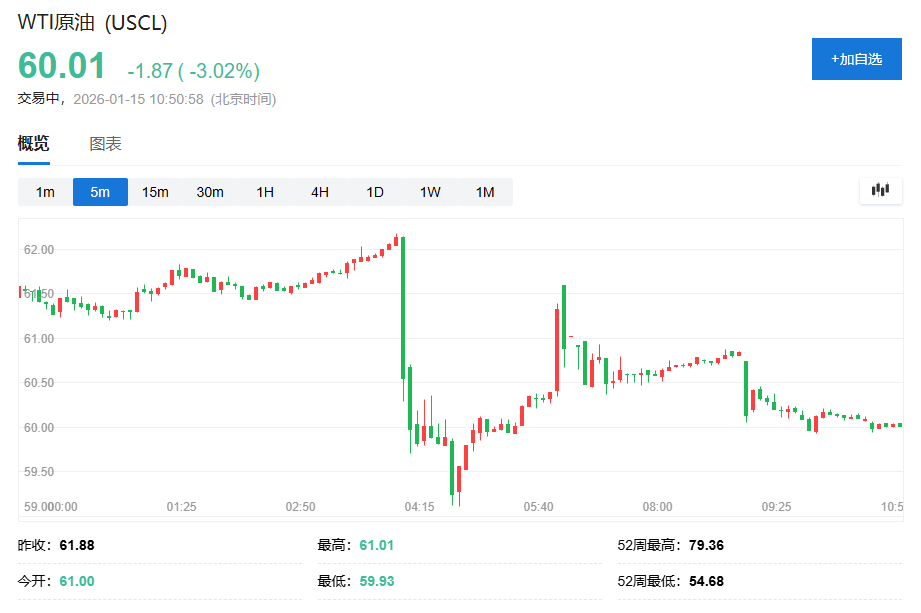The width and height of the screenshot is (921, 613).
Task: Click the WTI原油 (USCL) title
Action: 93,22
